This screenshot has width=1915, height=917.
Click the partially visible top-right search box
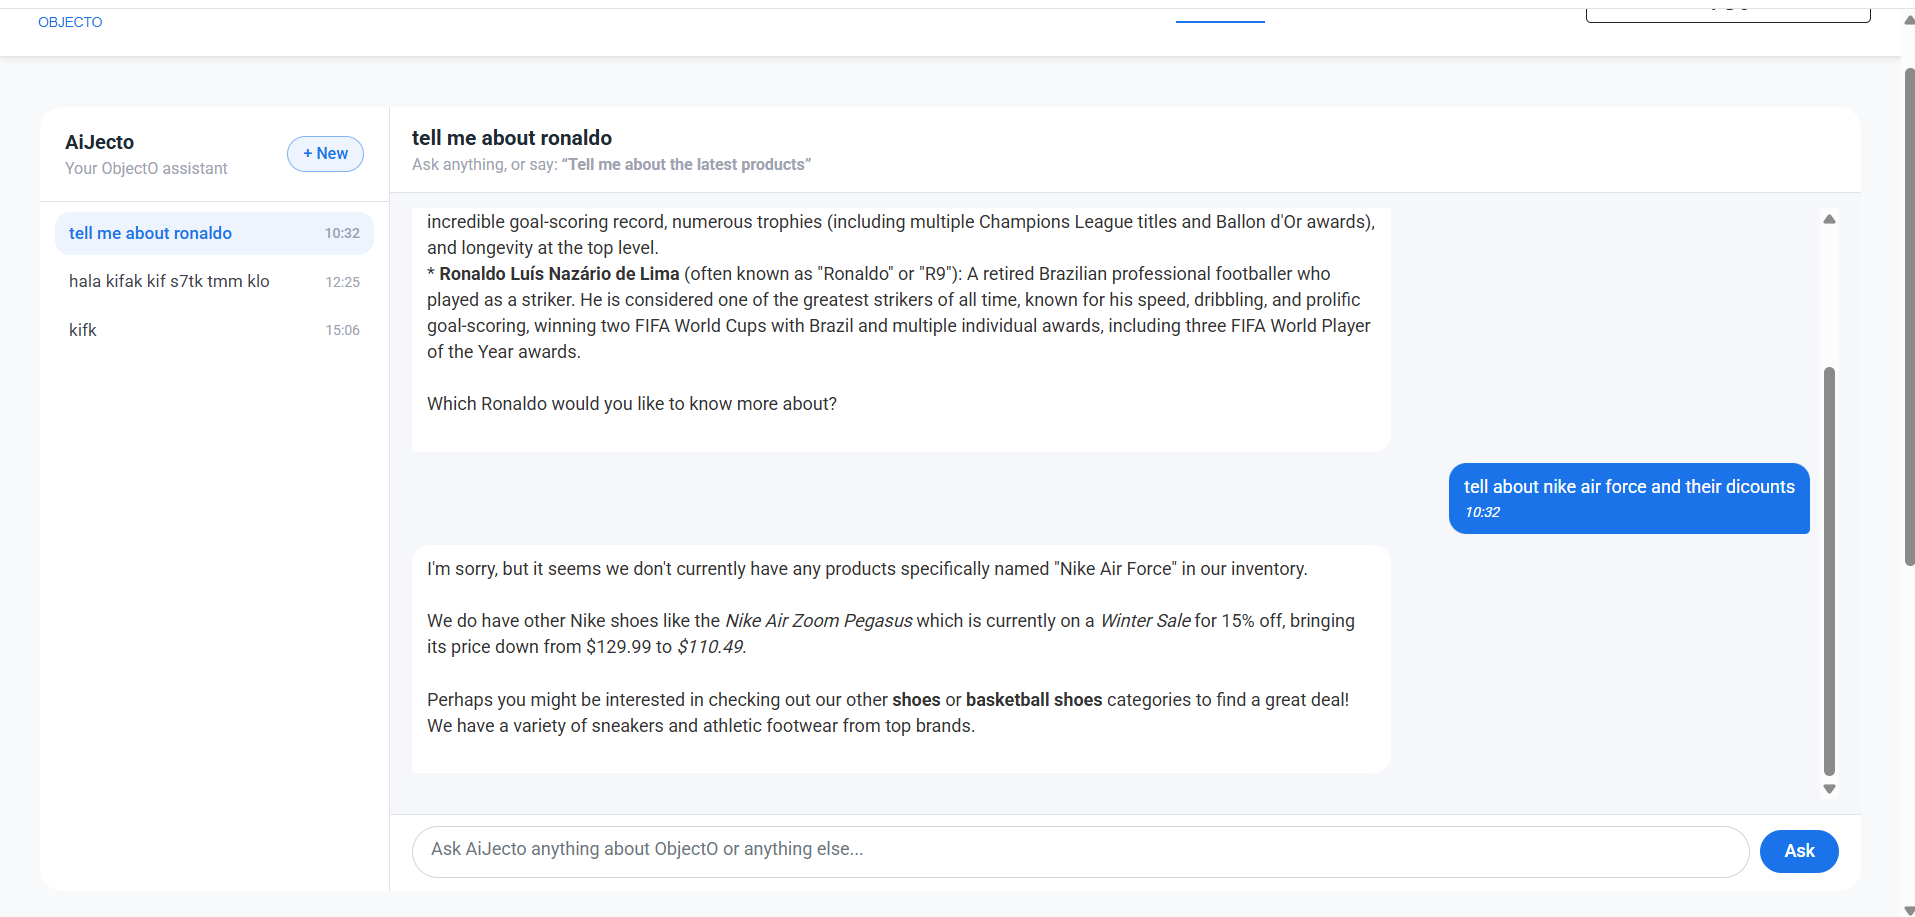coord(1727,14)
